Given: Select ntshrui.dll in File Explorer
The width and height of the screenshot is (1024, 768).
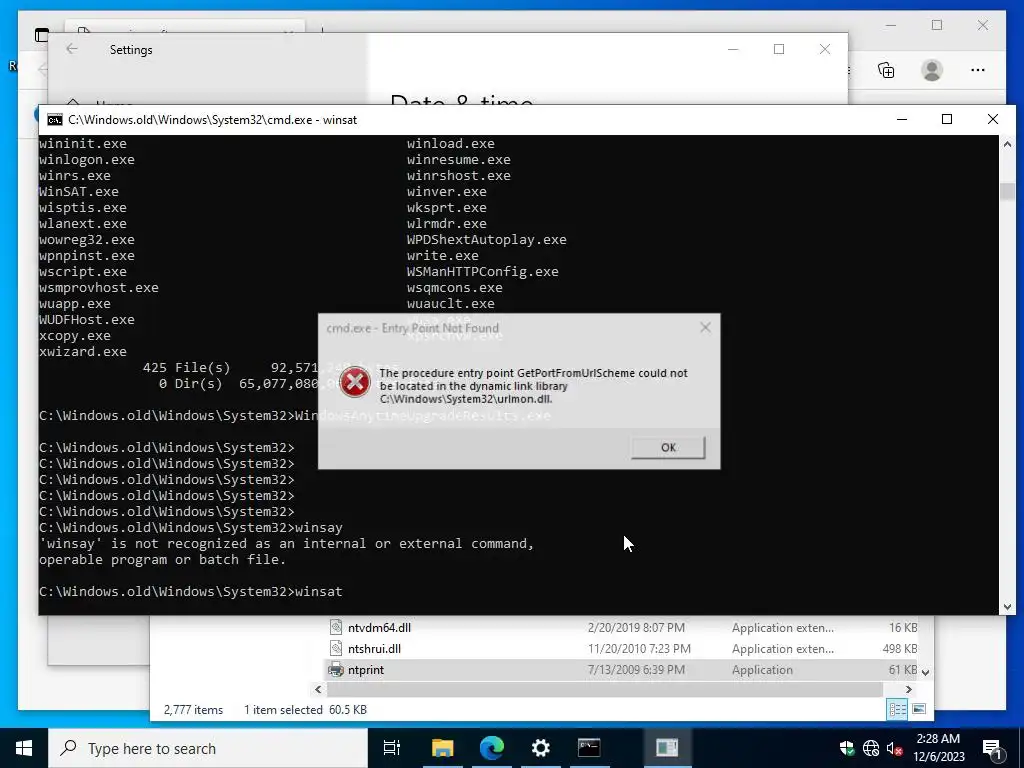Looking at the screenshot, I should tap(374, 648).
